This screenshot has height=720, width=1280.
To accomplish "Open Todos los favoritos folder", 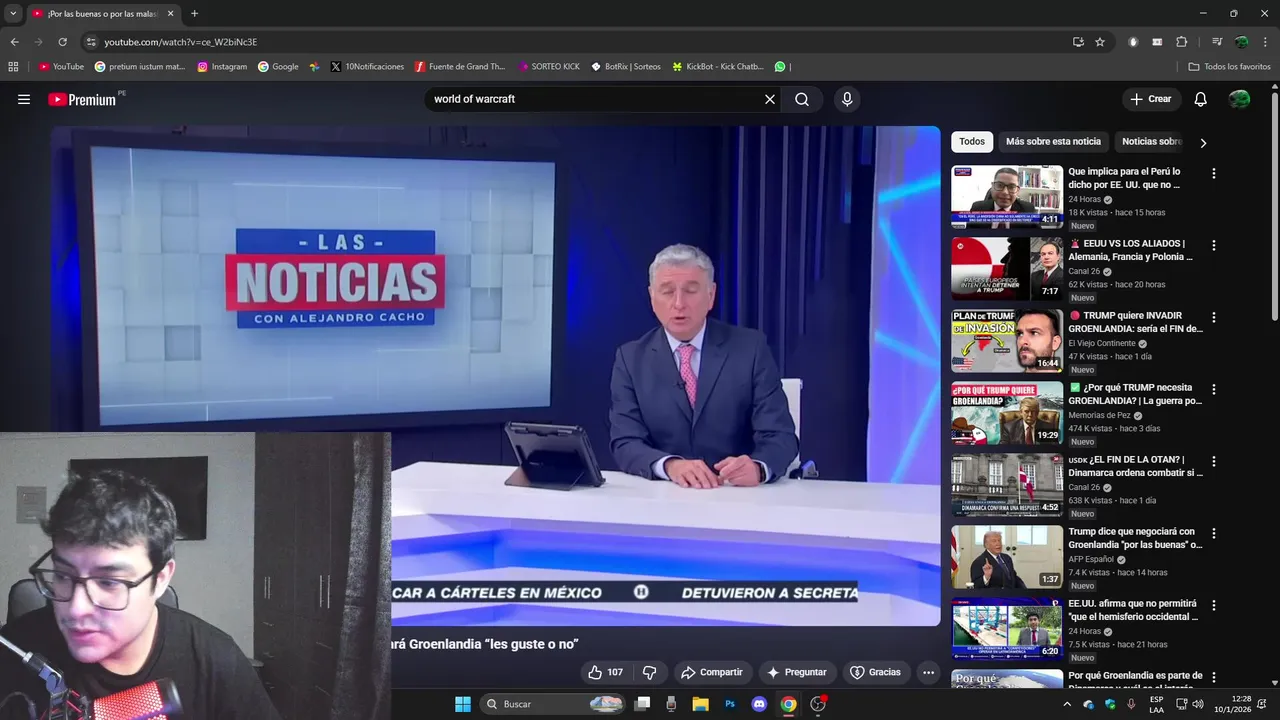I will tap(1229, 67).
